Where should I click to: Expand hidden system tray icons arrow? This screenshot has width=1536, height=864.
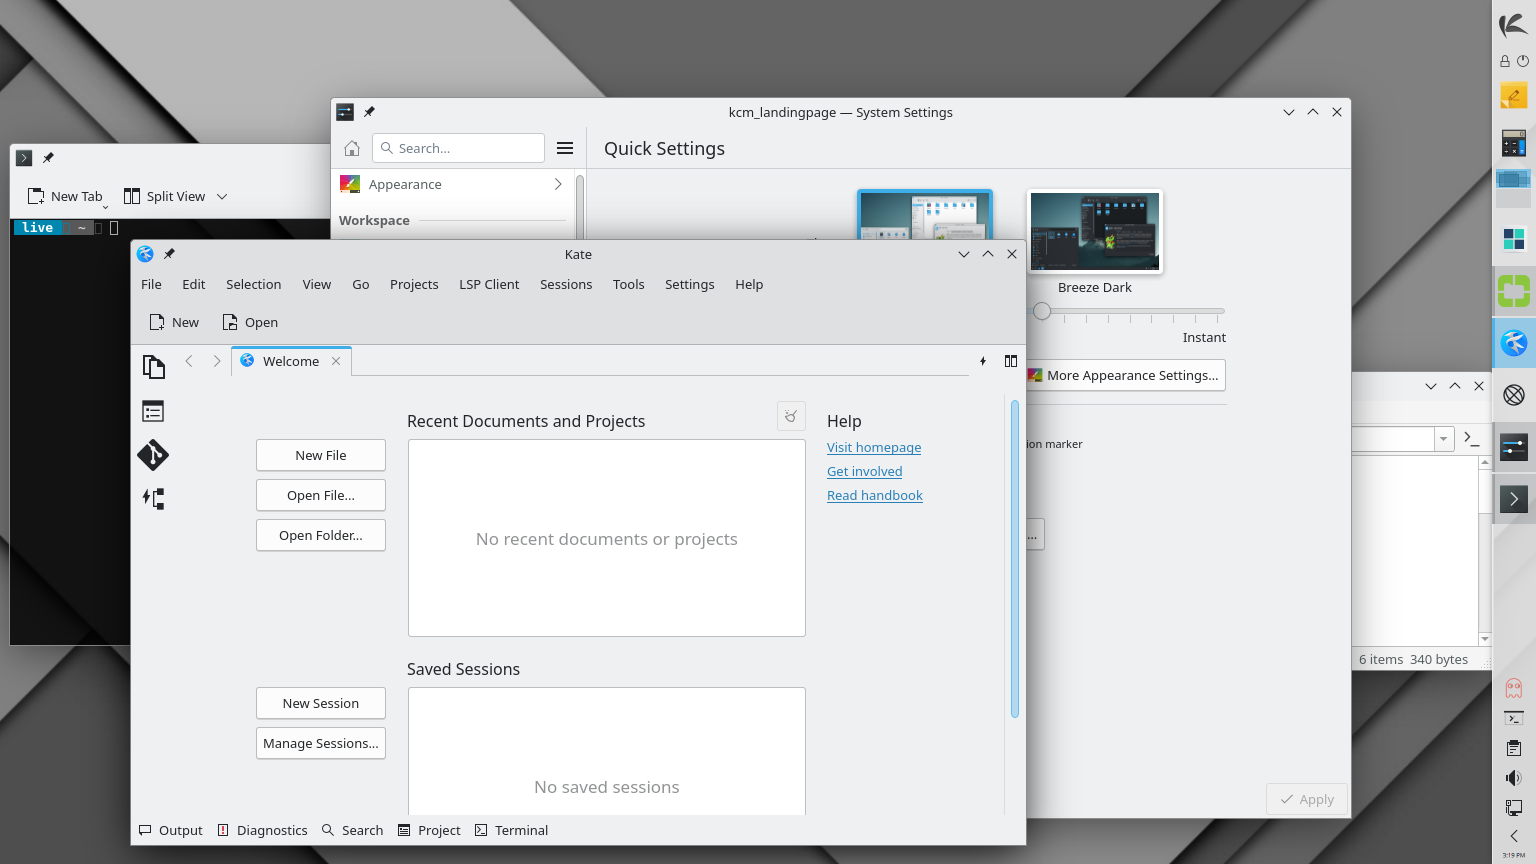point(1514,836)
